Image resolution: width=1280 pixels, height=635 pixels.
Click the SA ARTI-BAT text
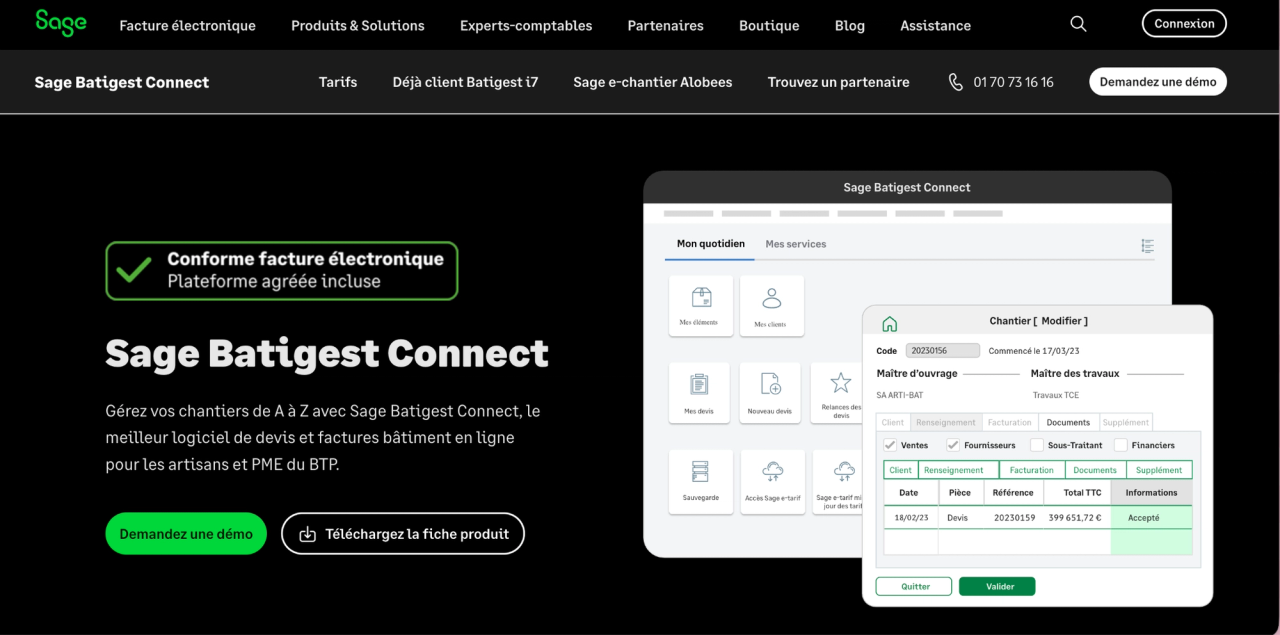click(x=900, y=395)
